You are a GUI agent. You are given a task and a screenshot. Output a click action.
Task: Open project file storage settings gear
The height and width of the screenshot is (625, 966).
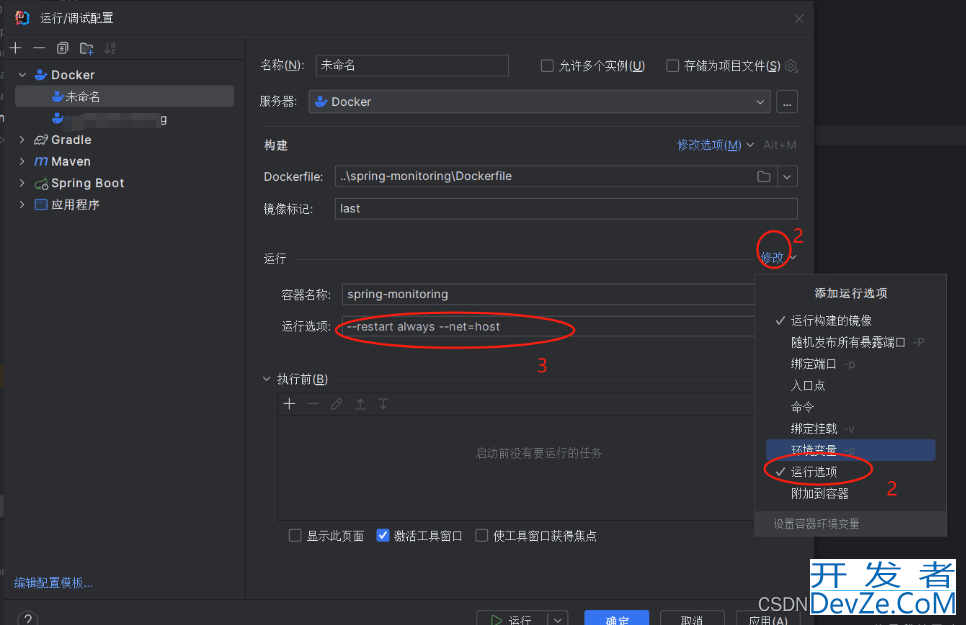[x=792, y=66]
